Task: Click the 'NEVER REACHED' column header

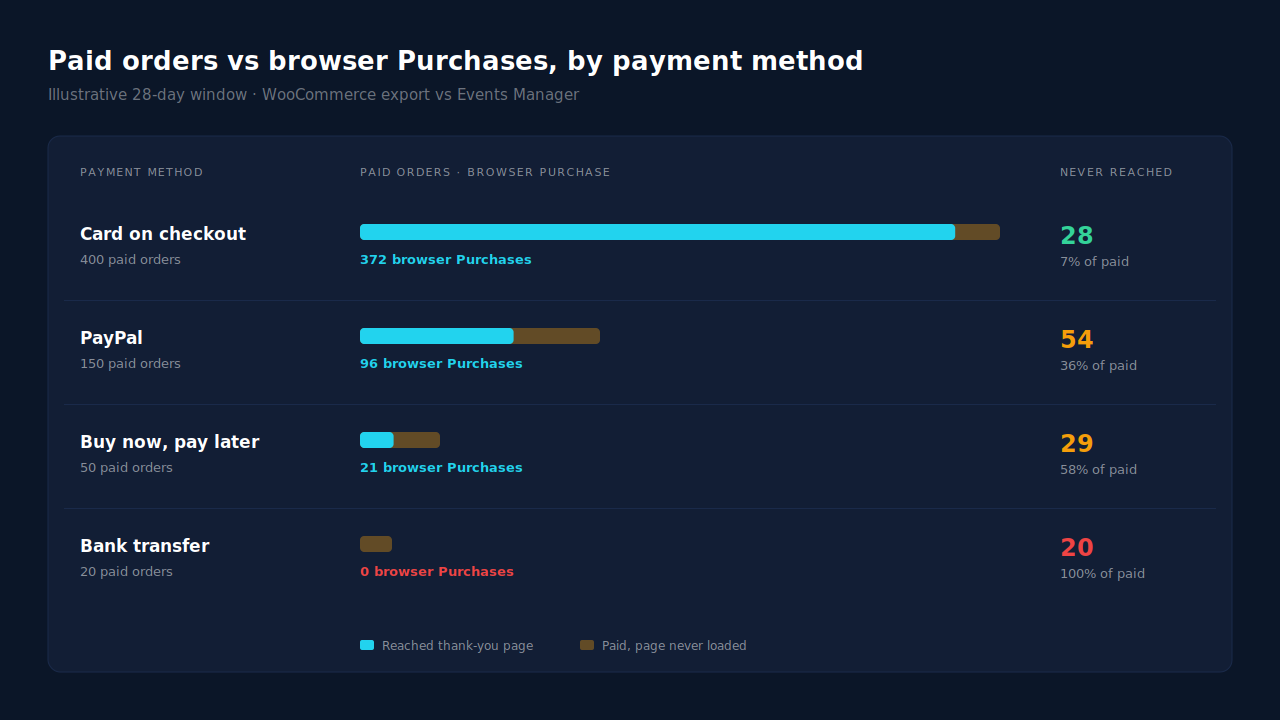Action: coord(1116,173)
